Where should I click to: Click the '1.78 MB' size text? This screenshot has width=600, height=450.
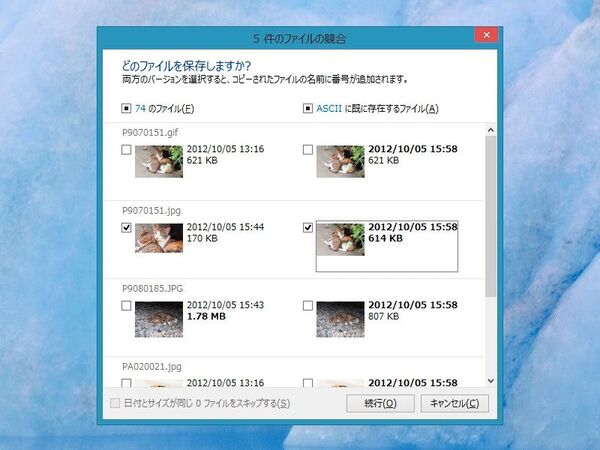(206, 316)
